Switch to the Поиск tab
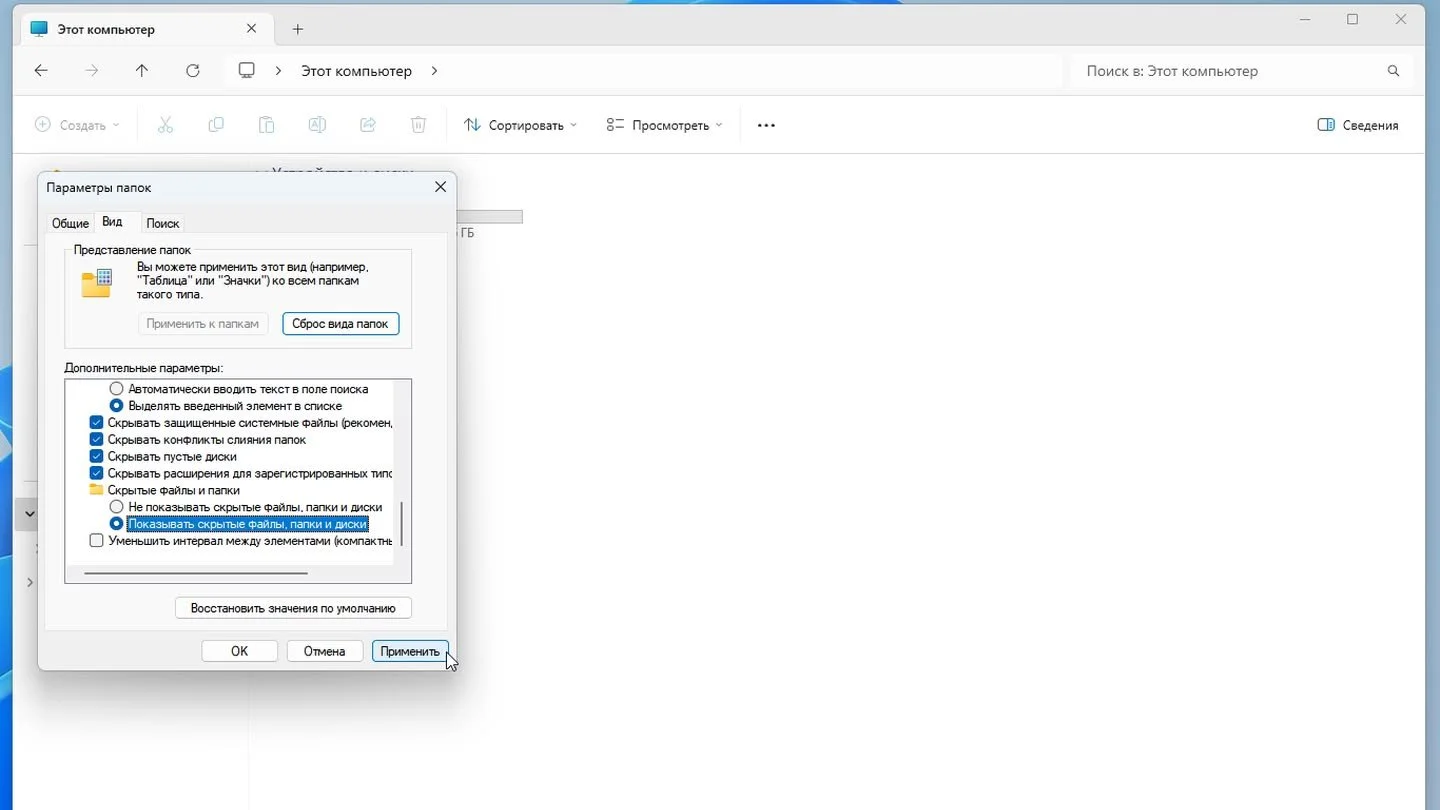The height and width of the screenshot is (810, 1440). tap(162, 223)
